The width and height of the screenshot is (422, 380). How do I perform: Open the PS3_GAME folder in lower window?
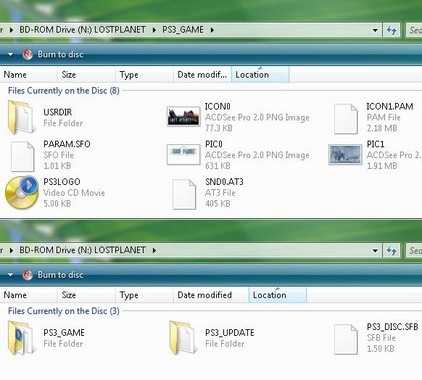[x=21, y=338]
